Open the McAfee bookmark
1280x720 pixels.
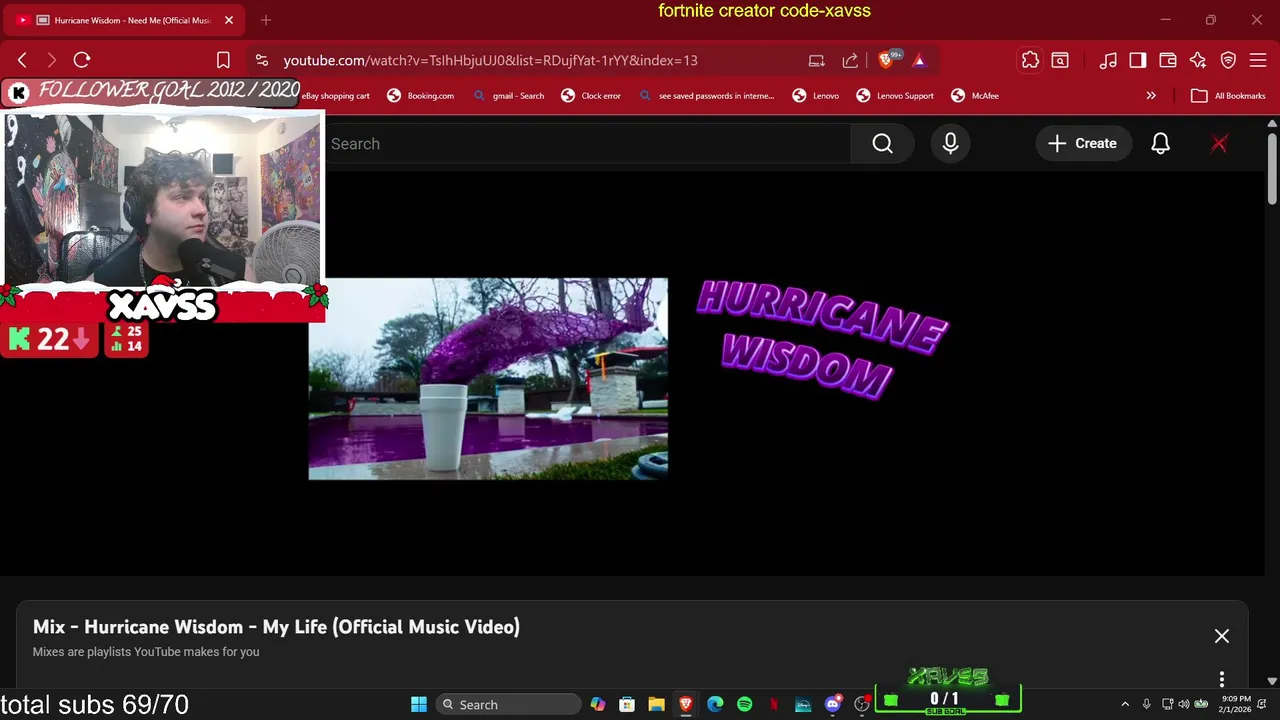974,96
